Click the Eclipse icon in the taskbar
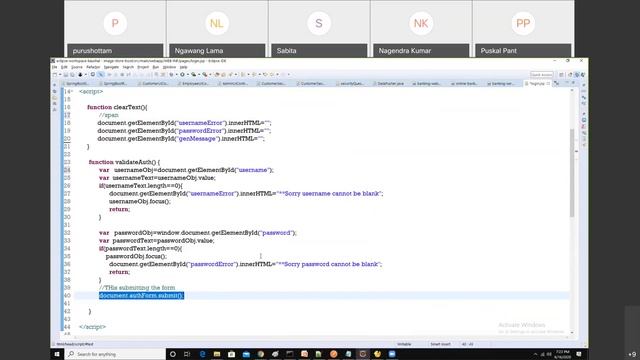The image size is (640, 360). pos(362,354)
